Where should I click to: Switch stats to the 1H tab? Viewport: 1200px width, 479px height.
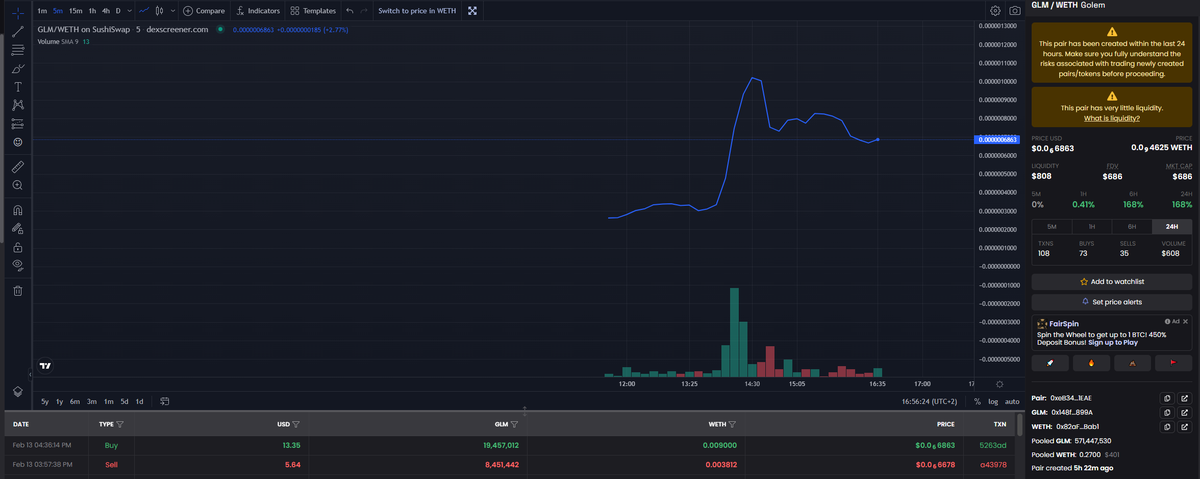click(x=1092, y=227)
